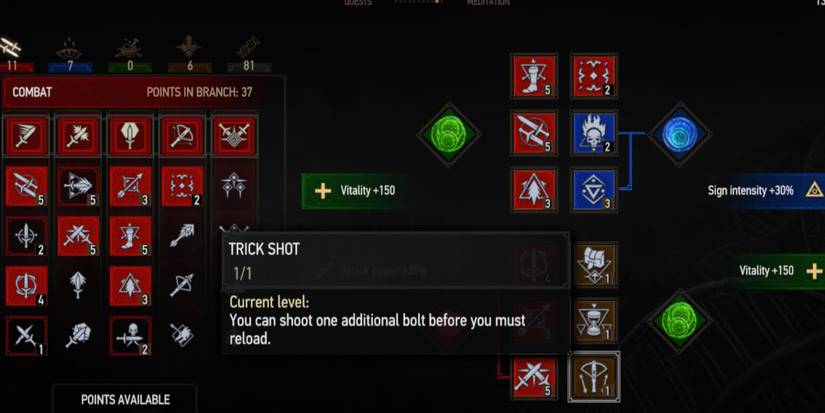Viewport: 825px width, 413px height.
Task: Select the brown chest-shaped general skill slot
Action: tap(595, 264)
